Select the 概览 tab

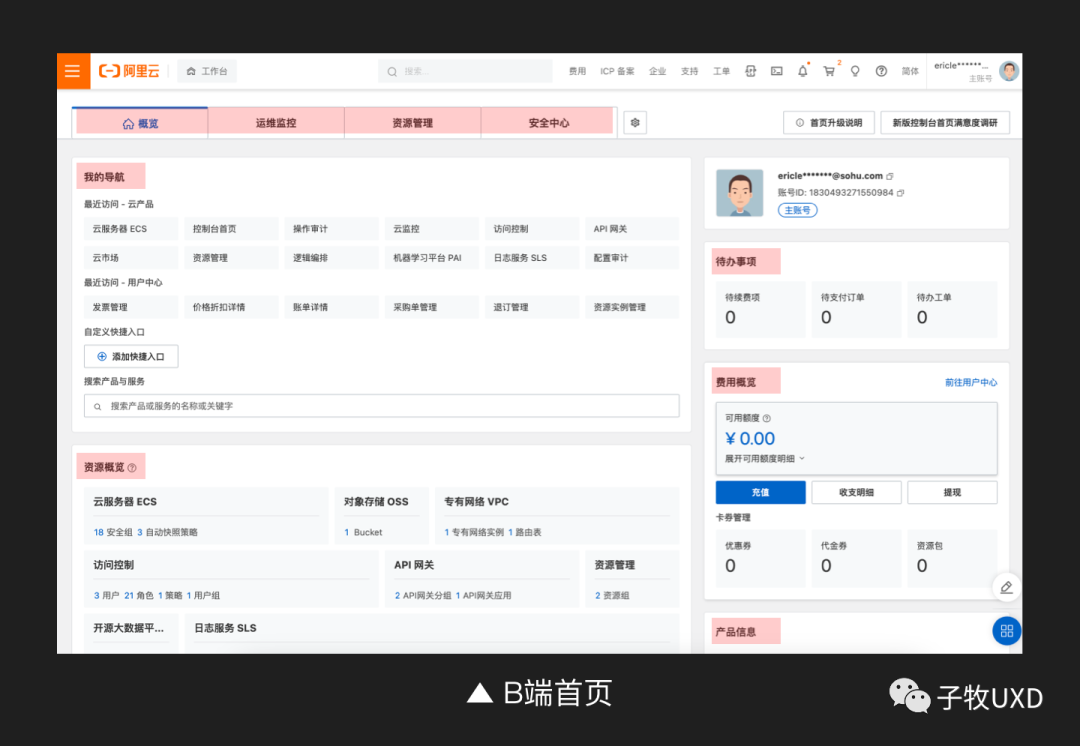click(140, 123)
